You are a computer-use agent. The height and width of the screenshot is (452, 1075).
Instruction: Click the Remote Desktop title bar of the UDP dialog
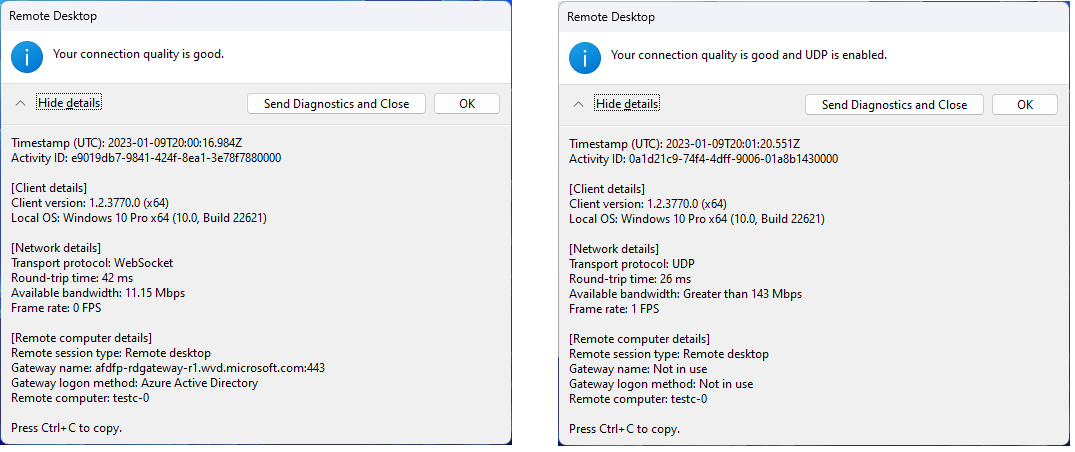pyautogui.click(x=814, y=16)
